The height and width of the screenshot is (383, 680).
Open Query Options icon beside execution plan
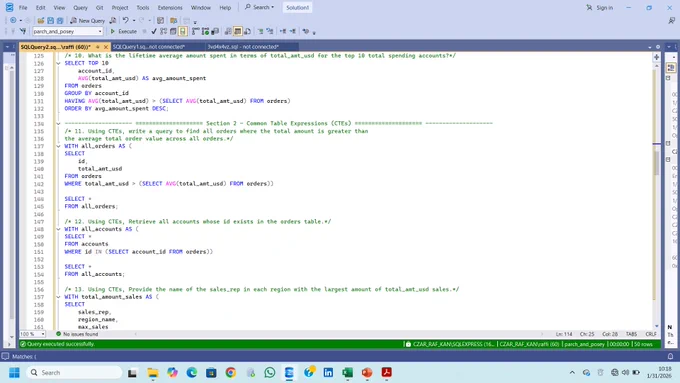point(173,31)
